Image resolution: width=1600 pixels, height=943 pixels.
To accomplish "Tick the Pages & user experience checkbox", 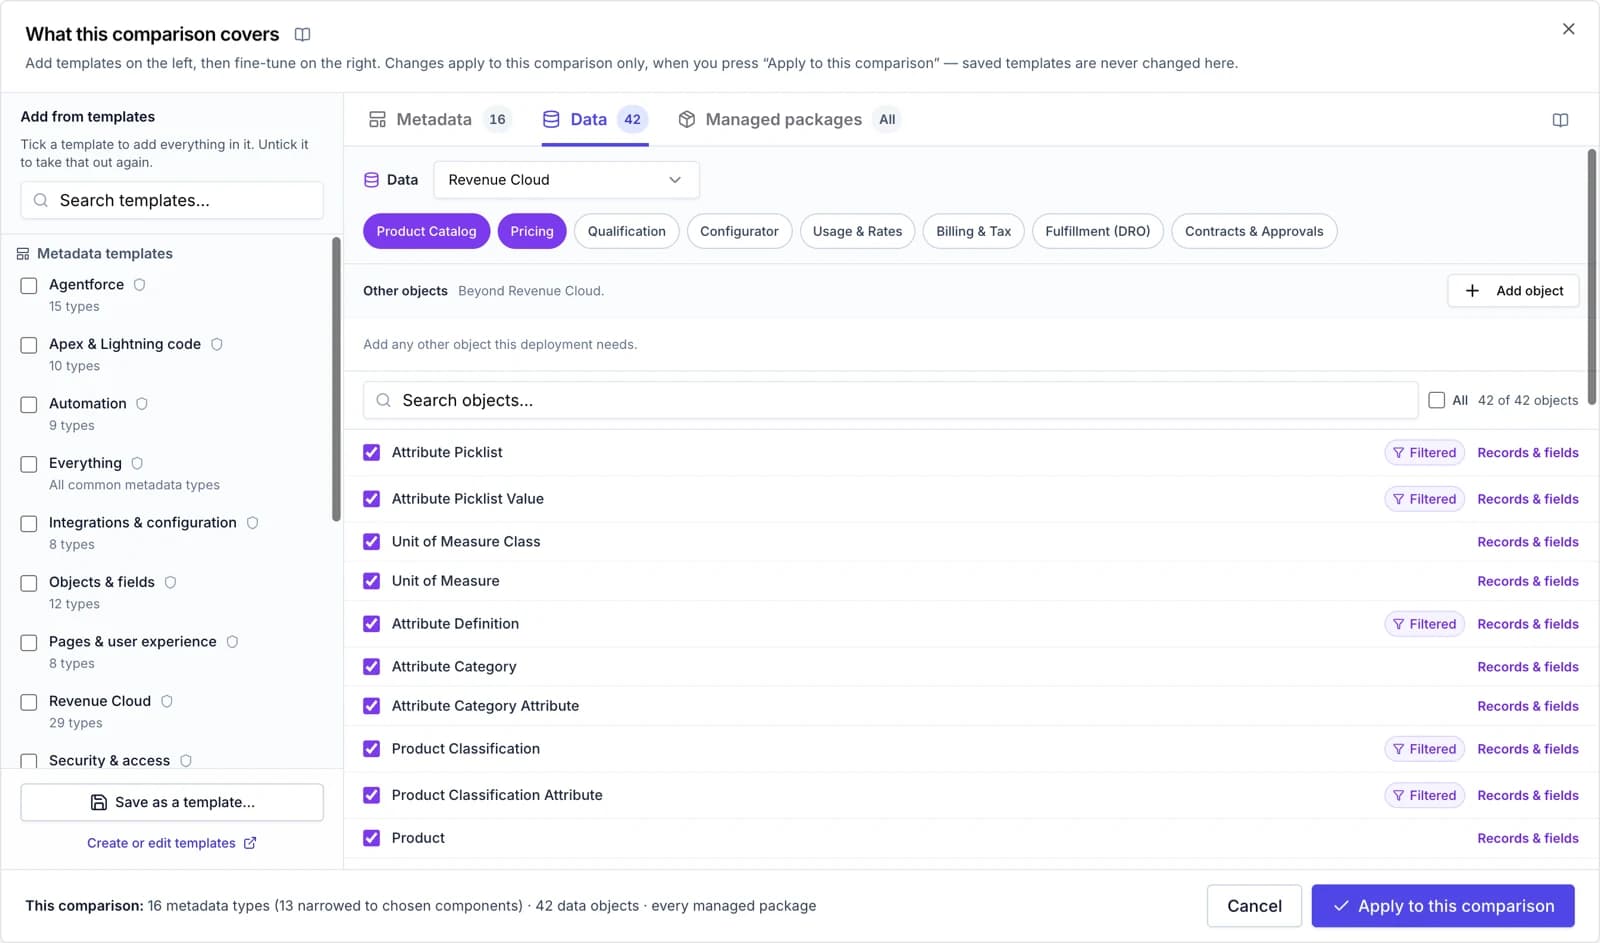I will pos(29,643).
